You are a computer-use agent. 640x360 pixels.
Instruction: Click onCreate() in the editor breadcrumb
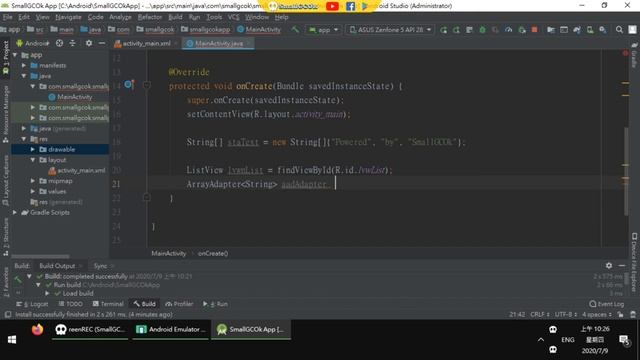(213, 253)
